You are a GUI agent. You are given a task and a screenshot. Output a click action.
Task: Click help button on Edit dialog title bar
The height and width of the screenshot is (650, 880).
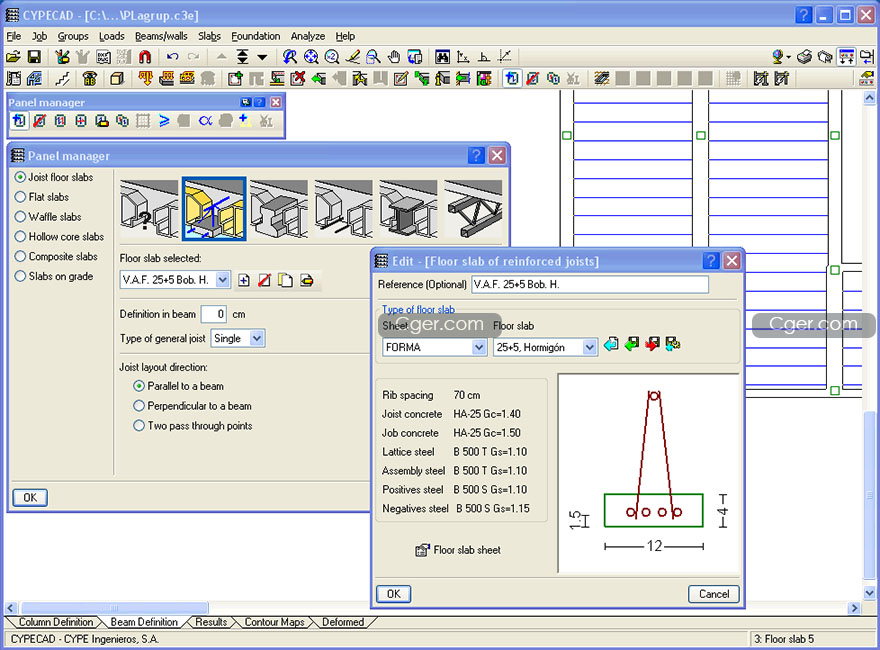tap(711, 261)
